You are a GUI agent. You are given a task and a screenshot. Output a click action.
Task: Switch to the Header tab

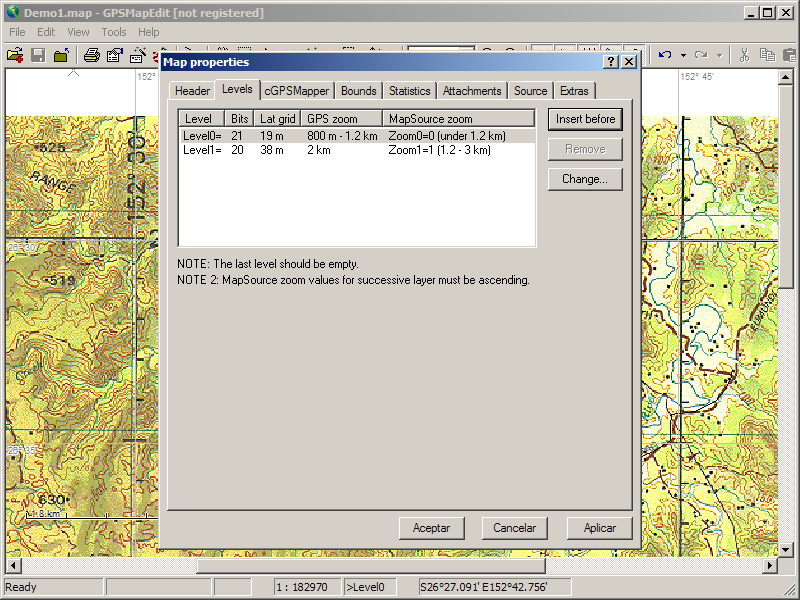[x=192, y=91]
